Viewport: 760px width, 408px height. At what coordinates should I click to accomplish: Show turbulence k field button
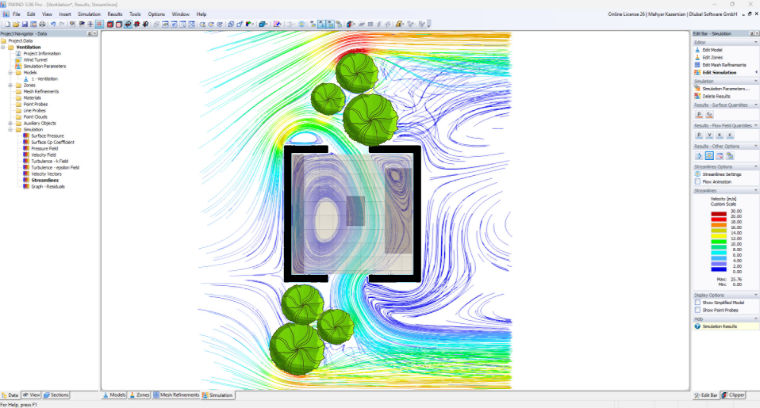click(719, 135)
